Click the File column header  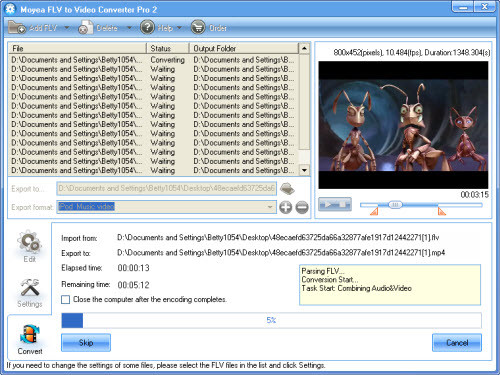[77, 48]
